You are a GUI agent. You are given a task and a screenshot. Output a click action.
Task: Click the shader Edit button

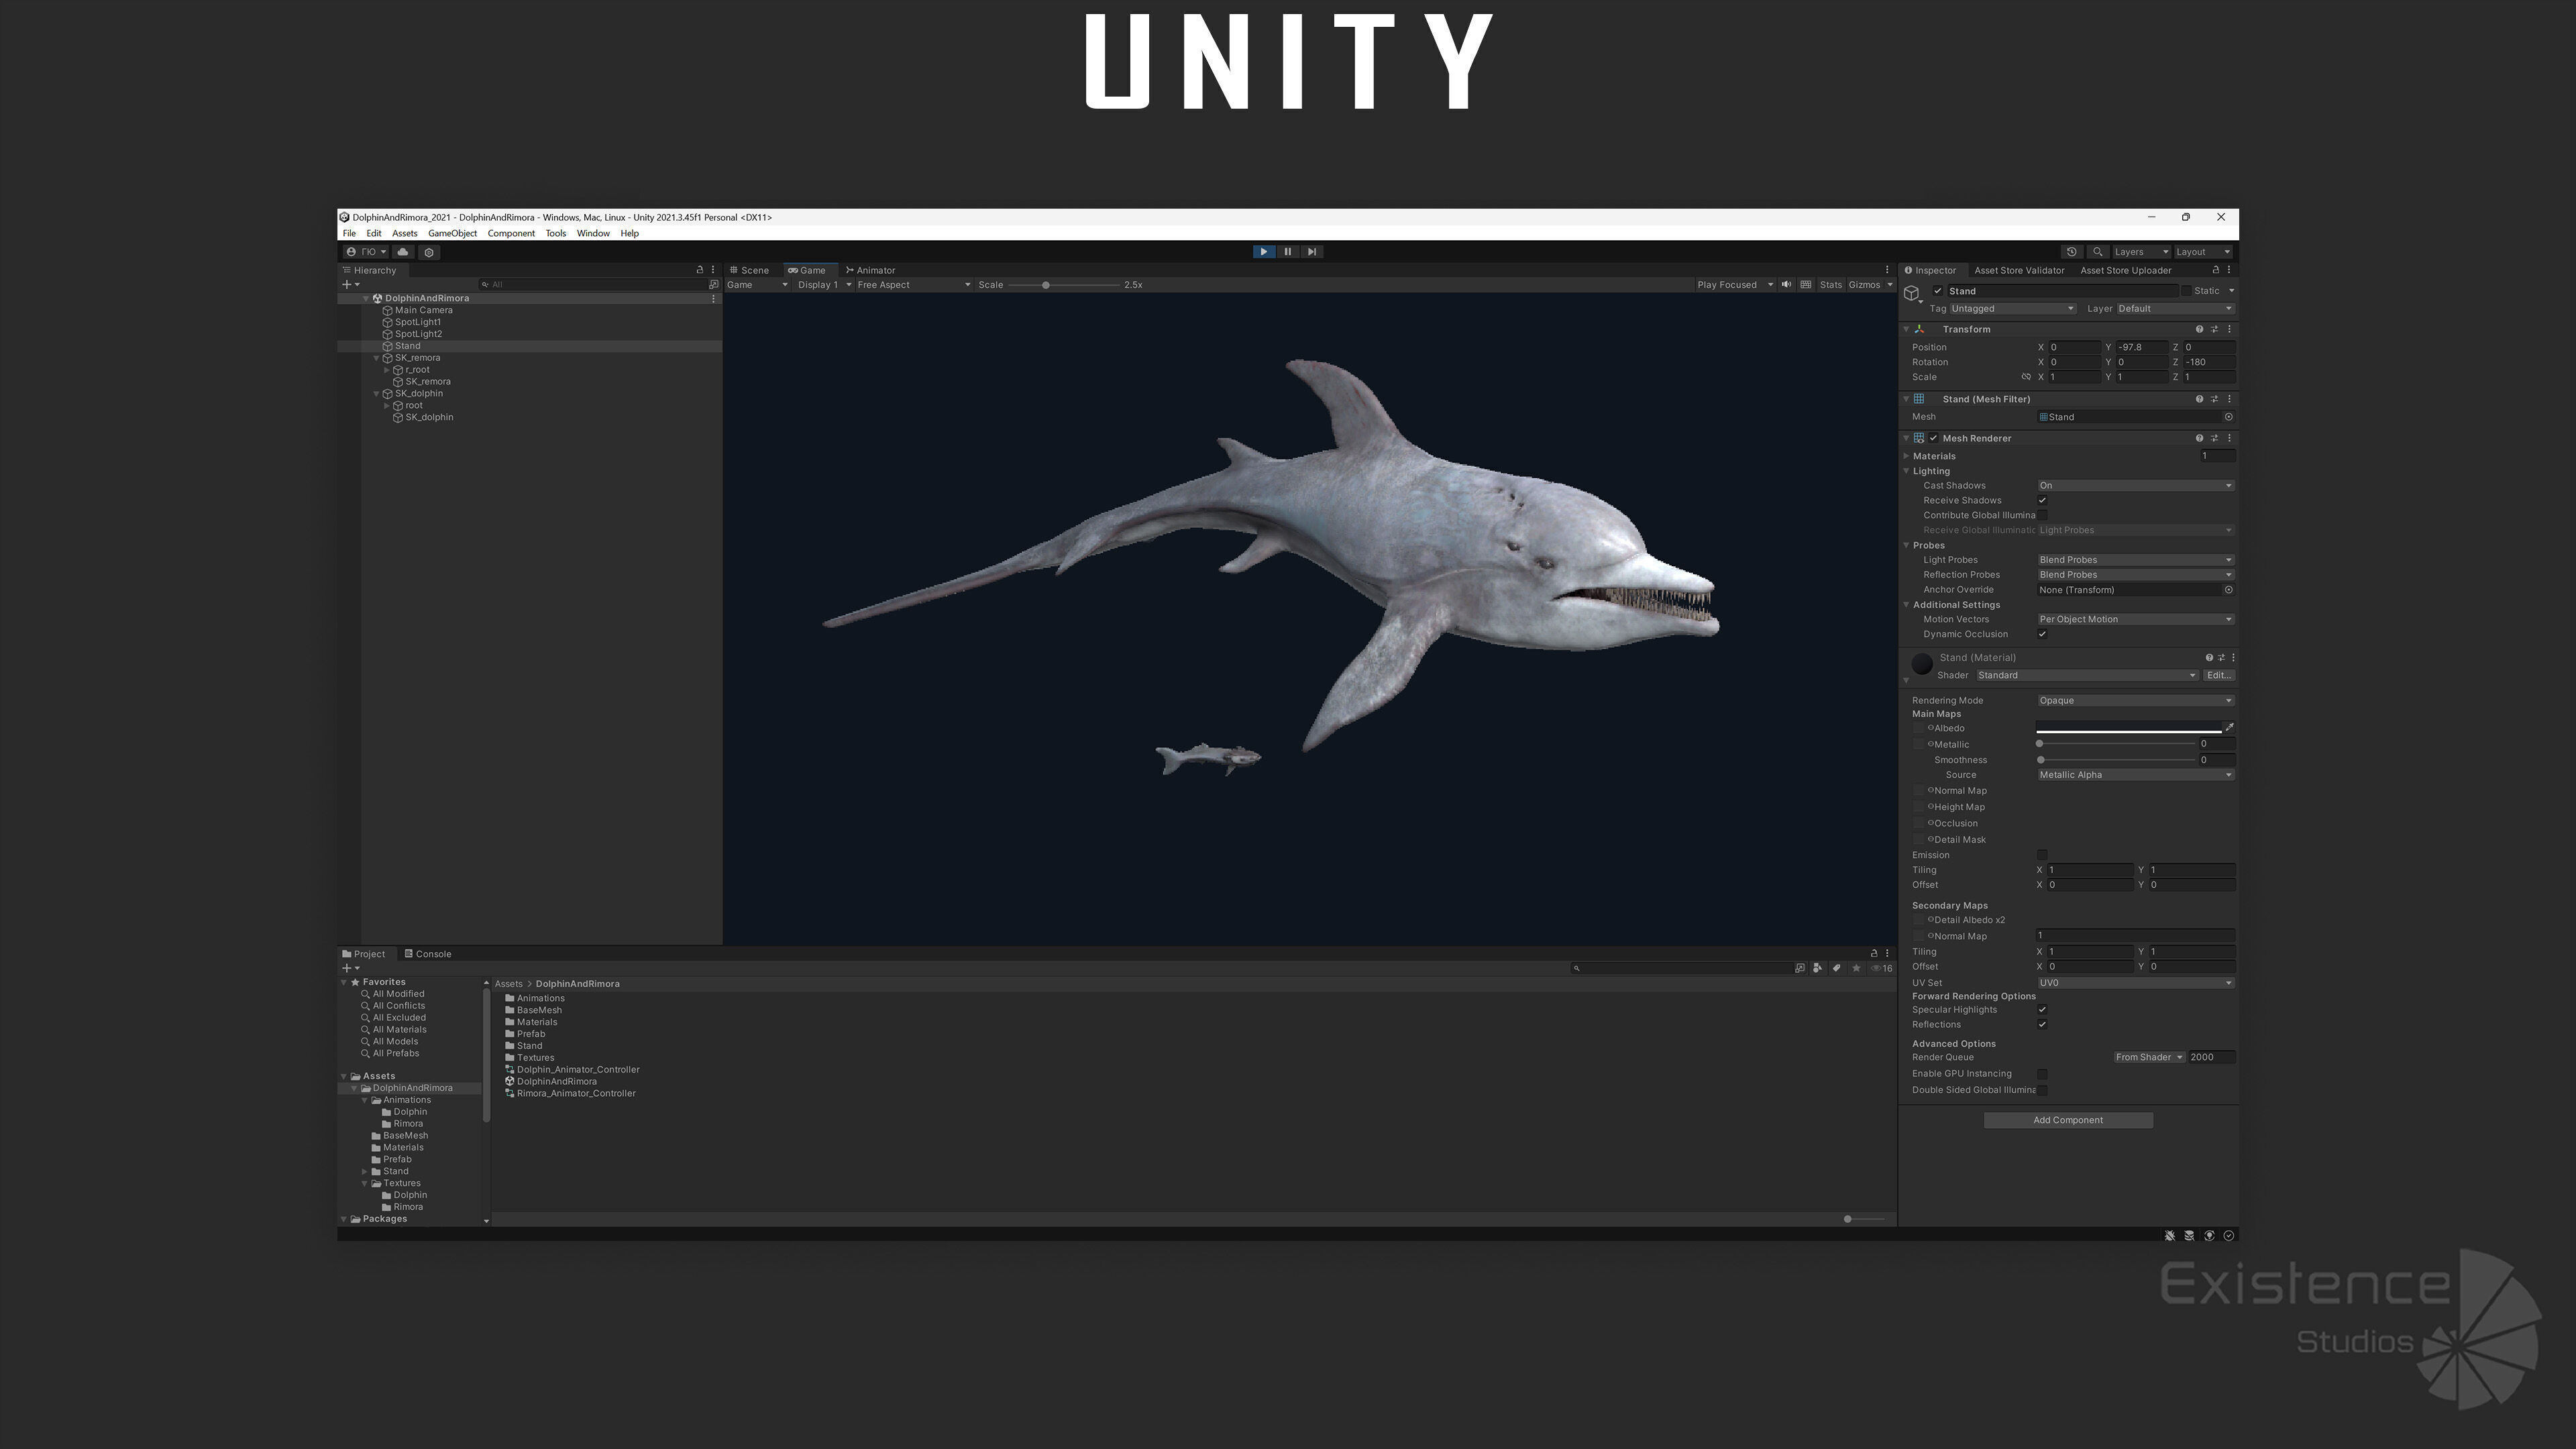2219,676
